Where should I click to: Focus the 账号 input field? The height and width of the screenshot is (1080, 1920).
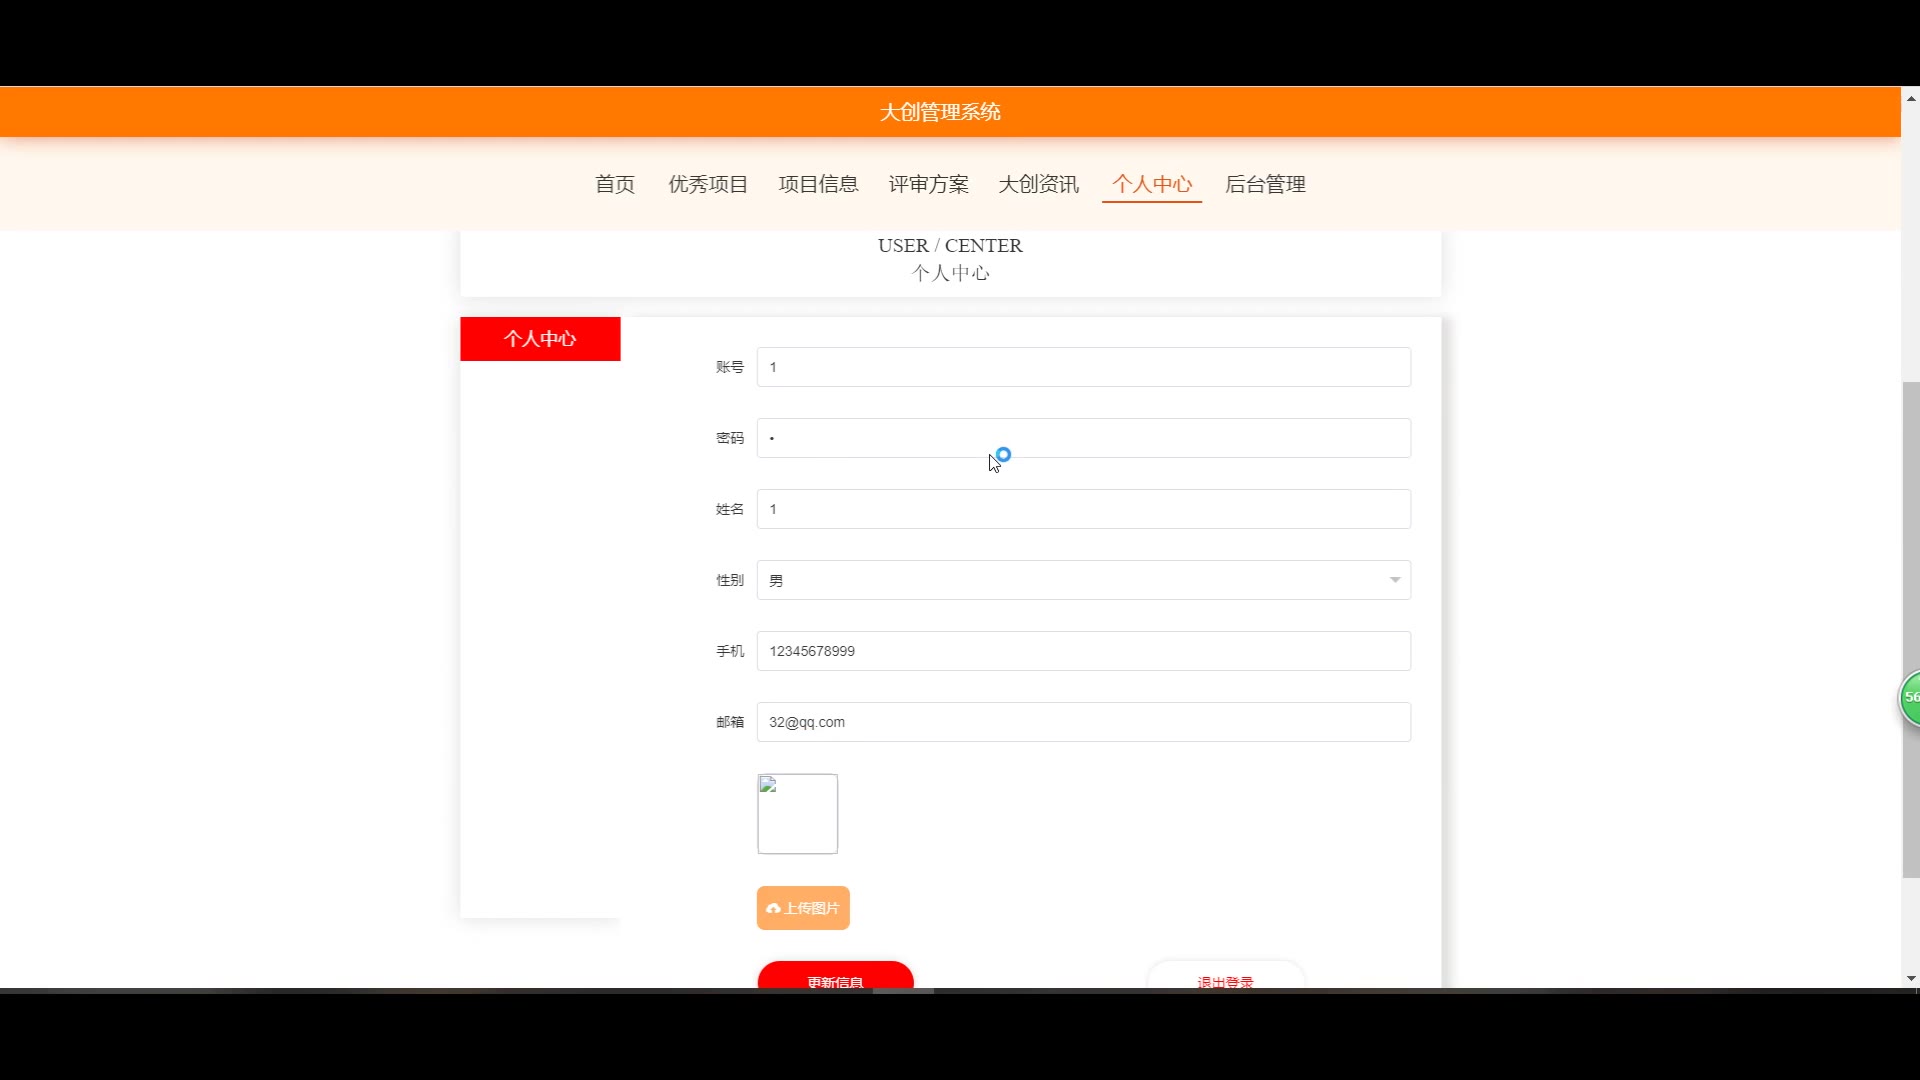(1083, 367)
